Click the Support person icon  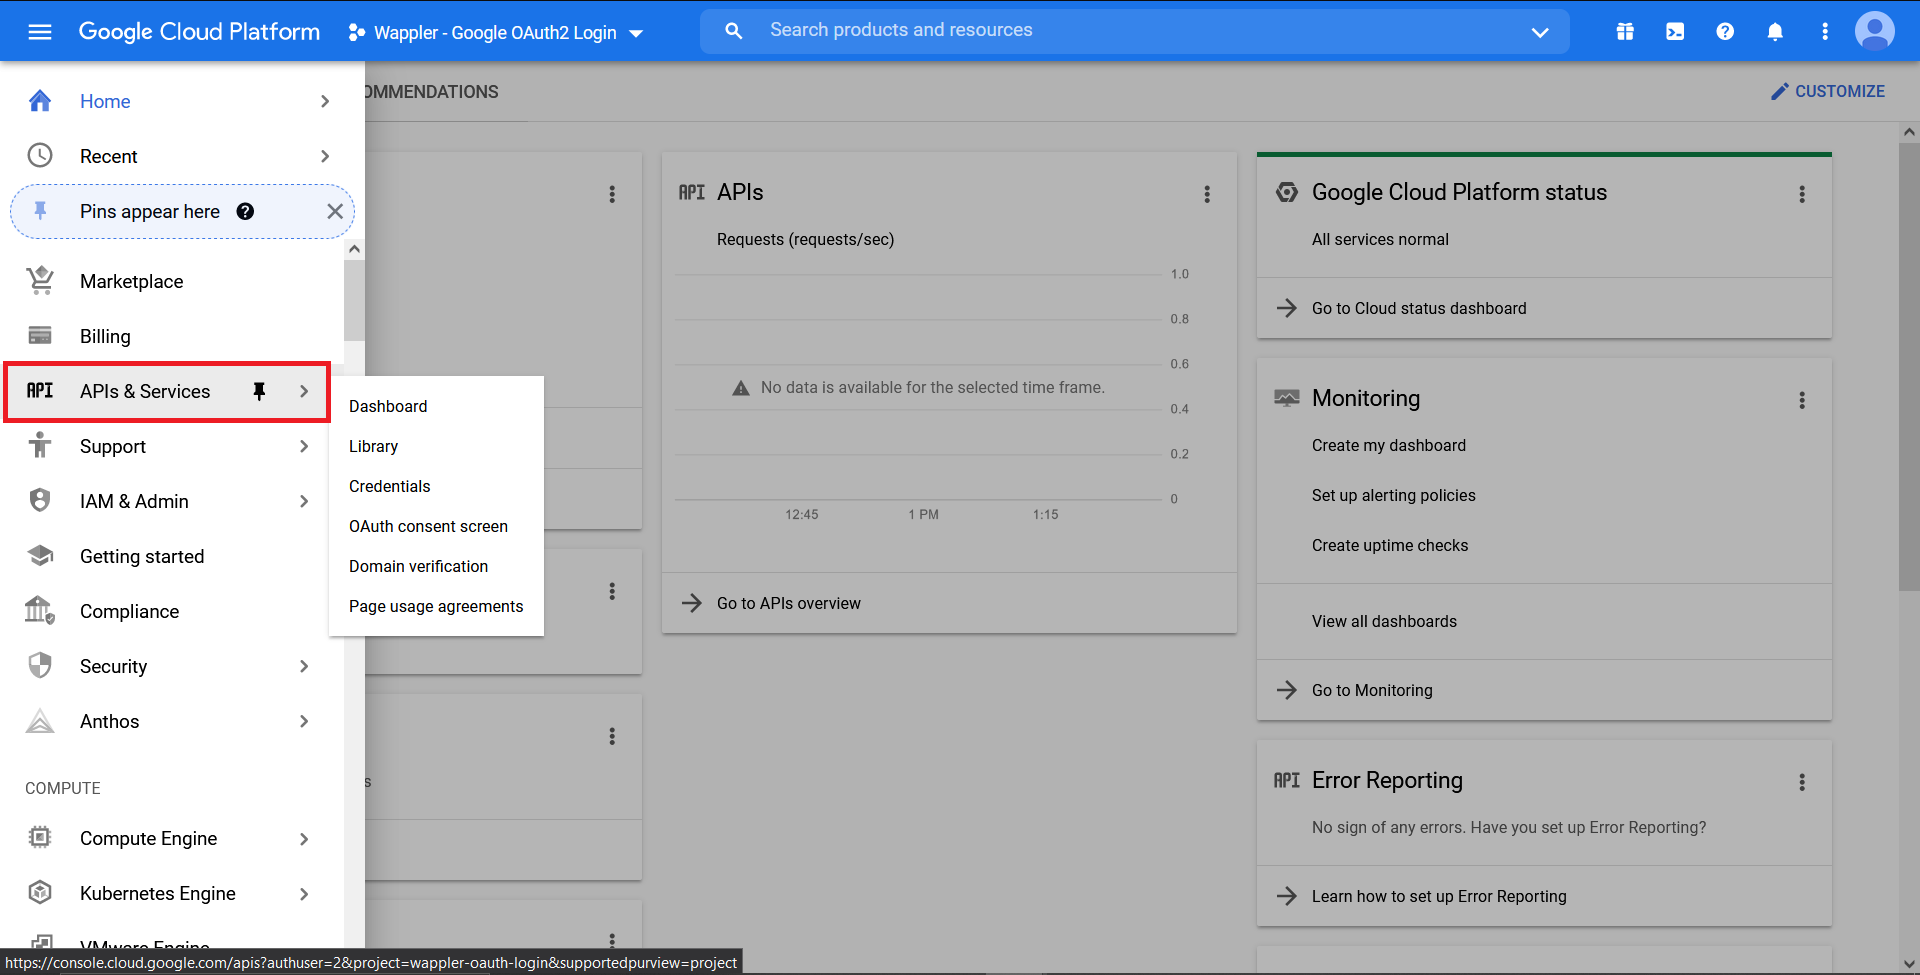point(40,446)
